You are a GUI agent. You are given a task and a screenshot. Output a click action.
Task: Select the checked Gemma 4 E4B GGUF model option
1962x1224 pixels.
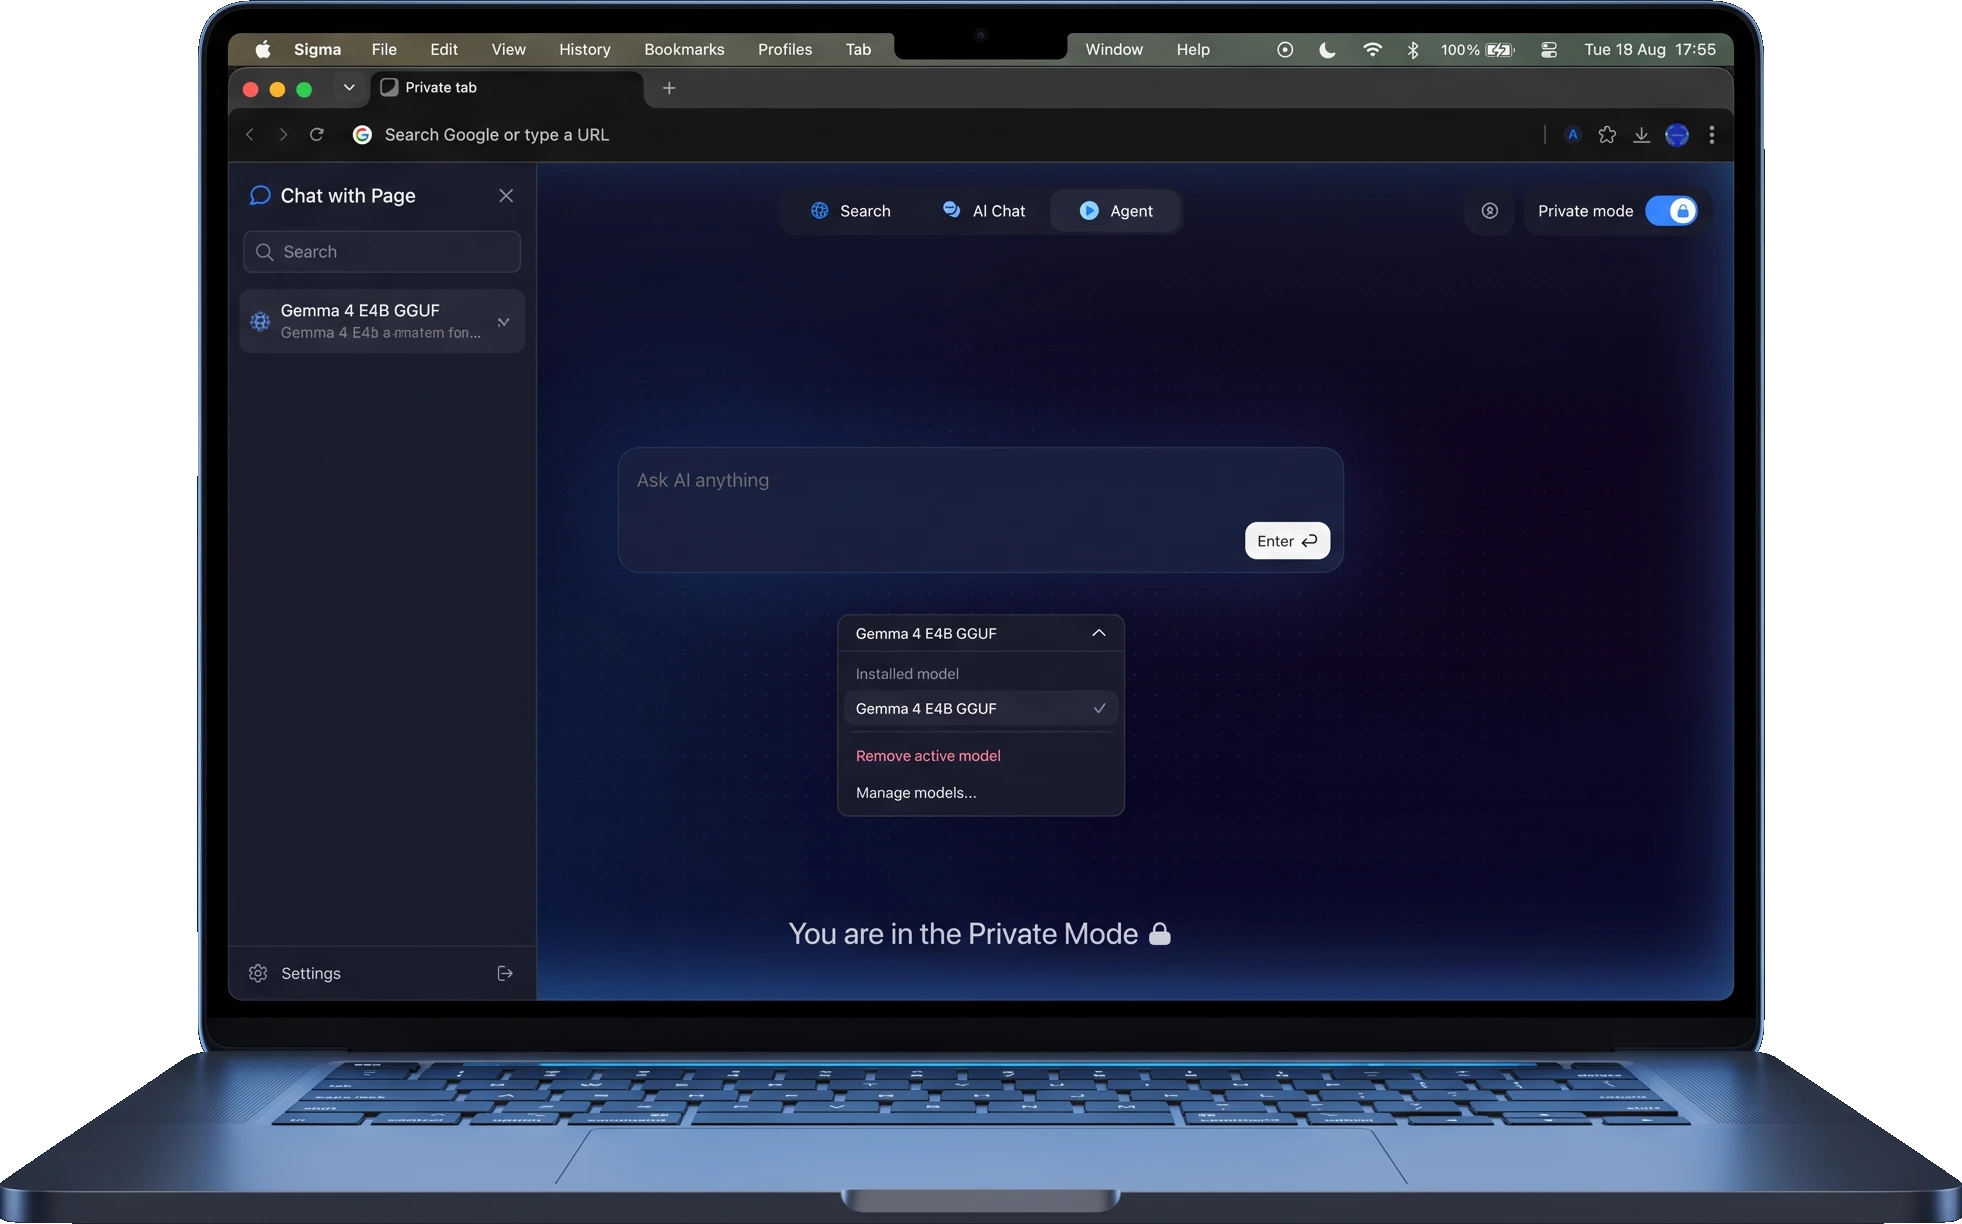click(x=981, y=708)
